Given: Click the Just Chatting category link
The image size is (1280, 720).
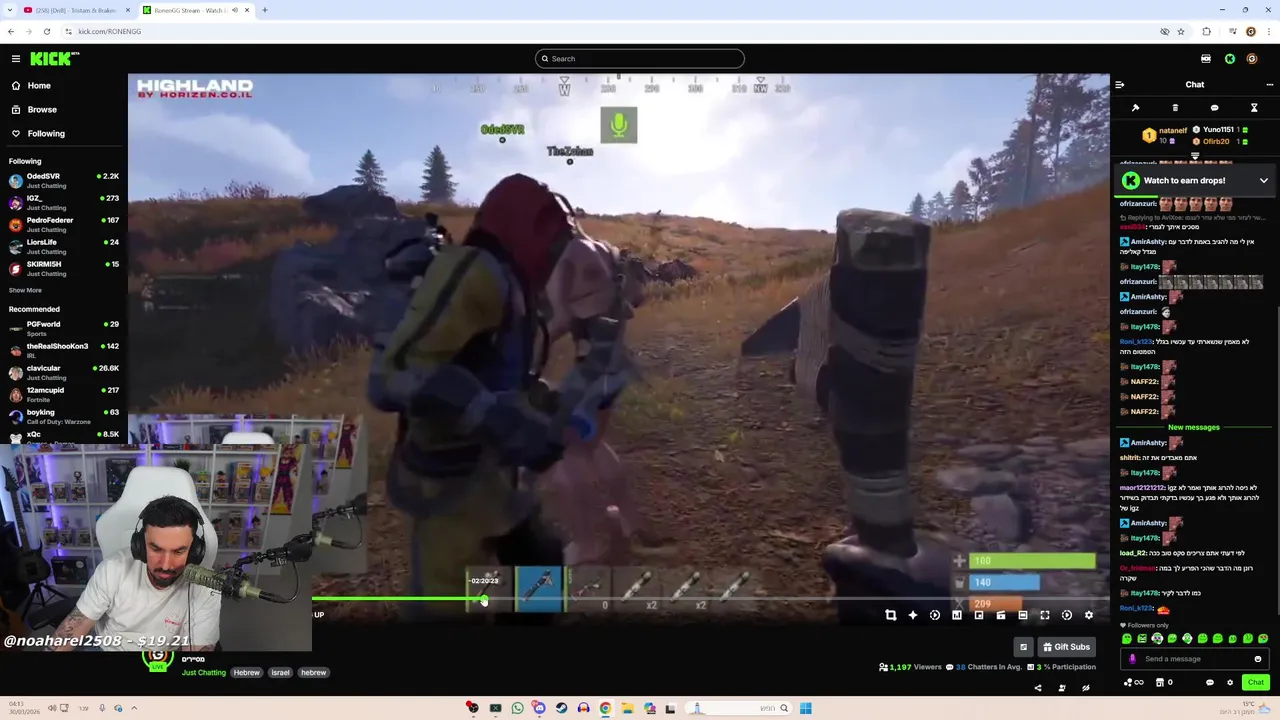Looking at the screenshot, I should click(x=204, y=673).
